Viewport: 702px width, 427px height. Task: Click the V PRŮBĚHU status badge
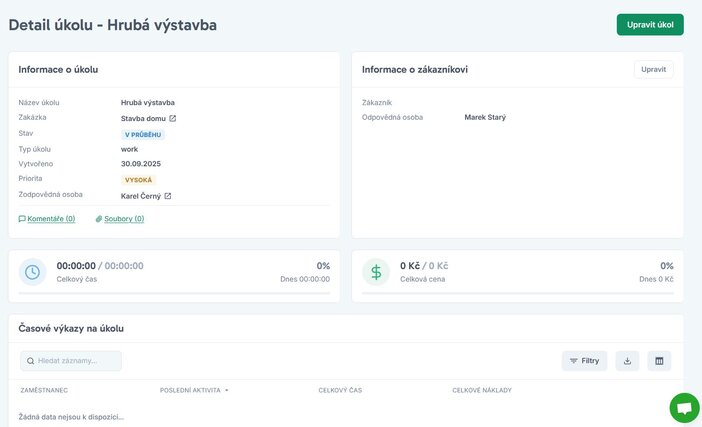tap(143, 134)
